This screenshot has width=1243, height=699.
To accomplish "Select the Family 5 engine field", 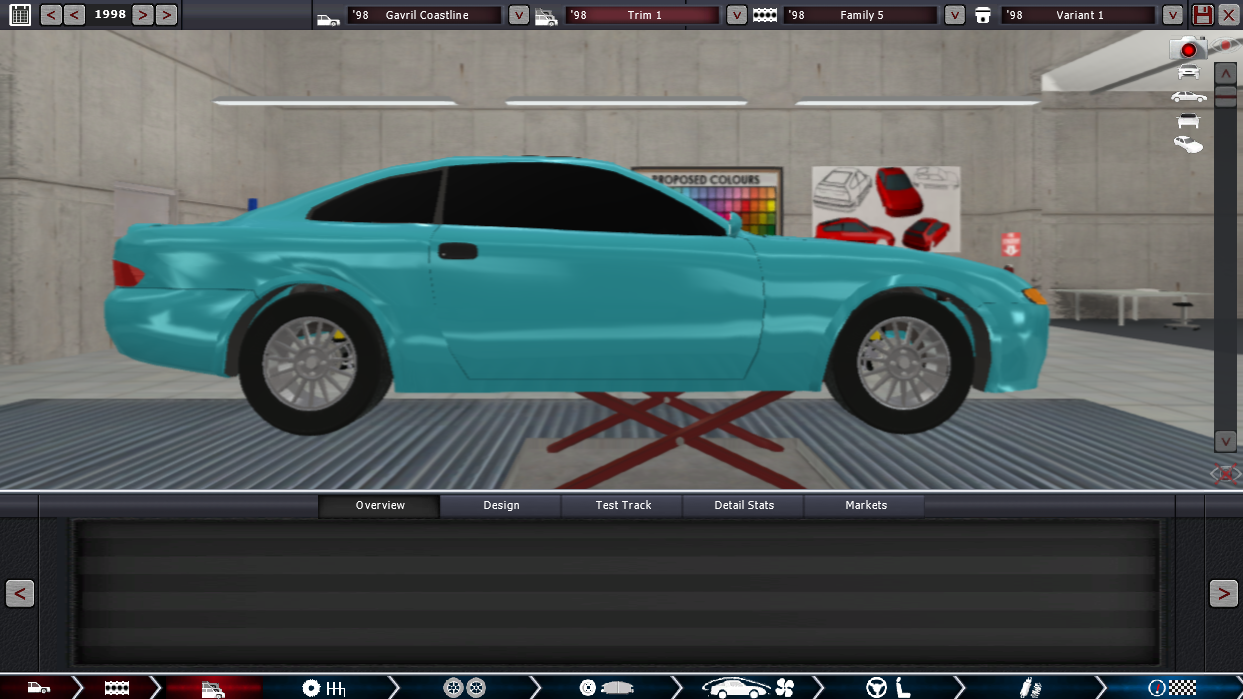I will coord(860,15).
